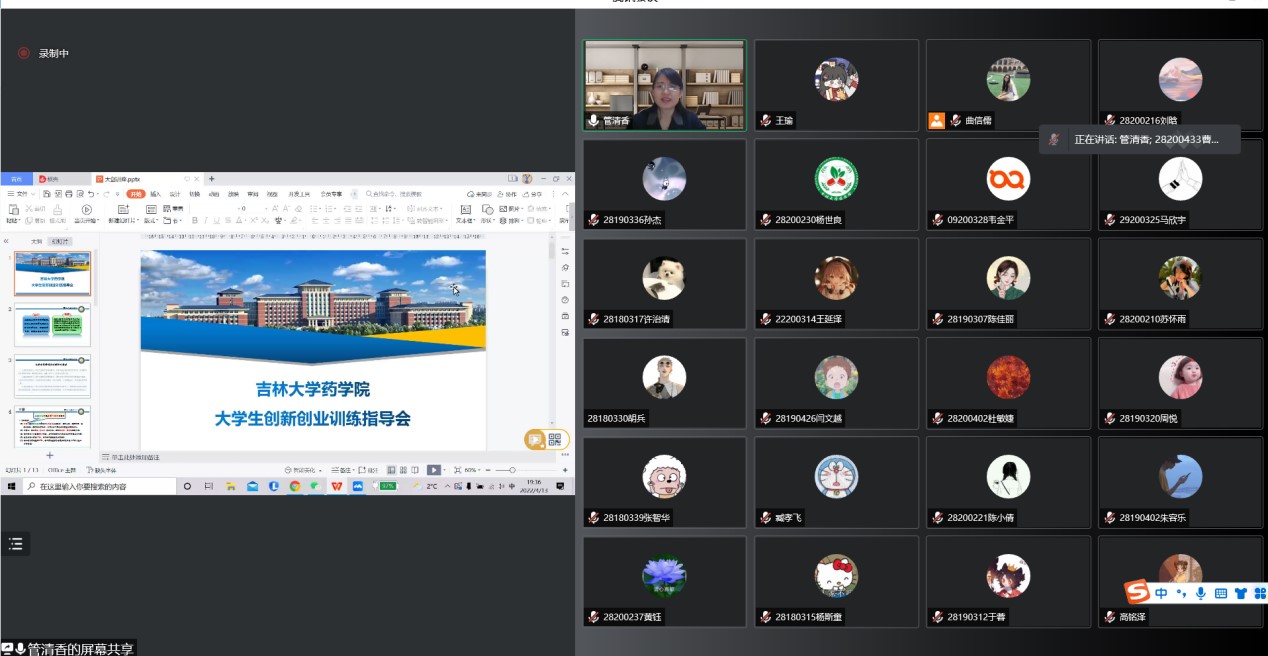Click the microphone icon on 管清香's video tile

coord(594,120)
